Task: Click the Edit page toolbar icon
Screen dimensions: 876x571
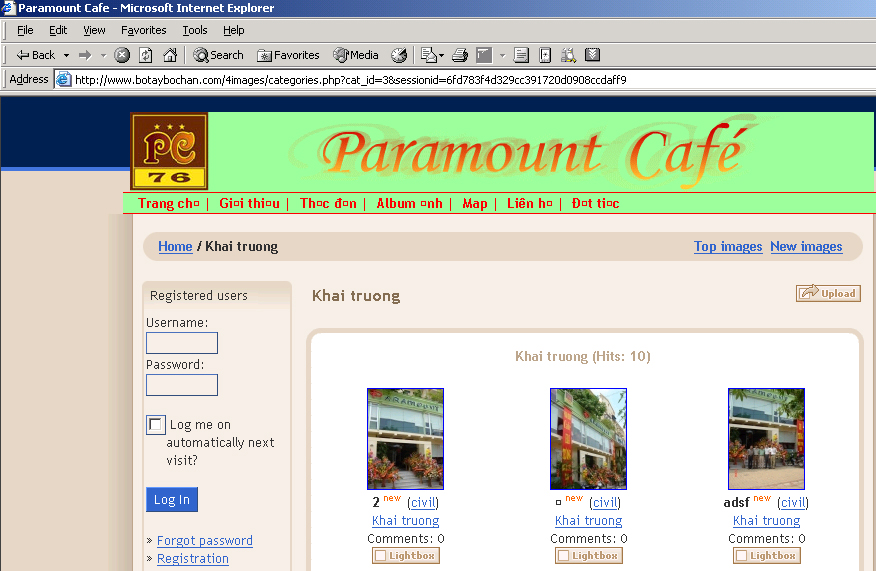Action: coord(484,55)
